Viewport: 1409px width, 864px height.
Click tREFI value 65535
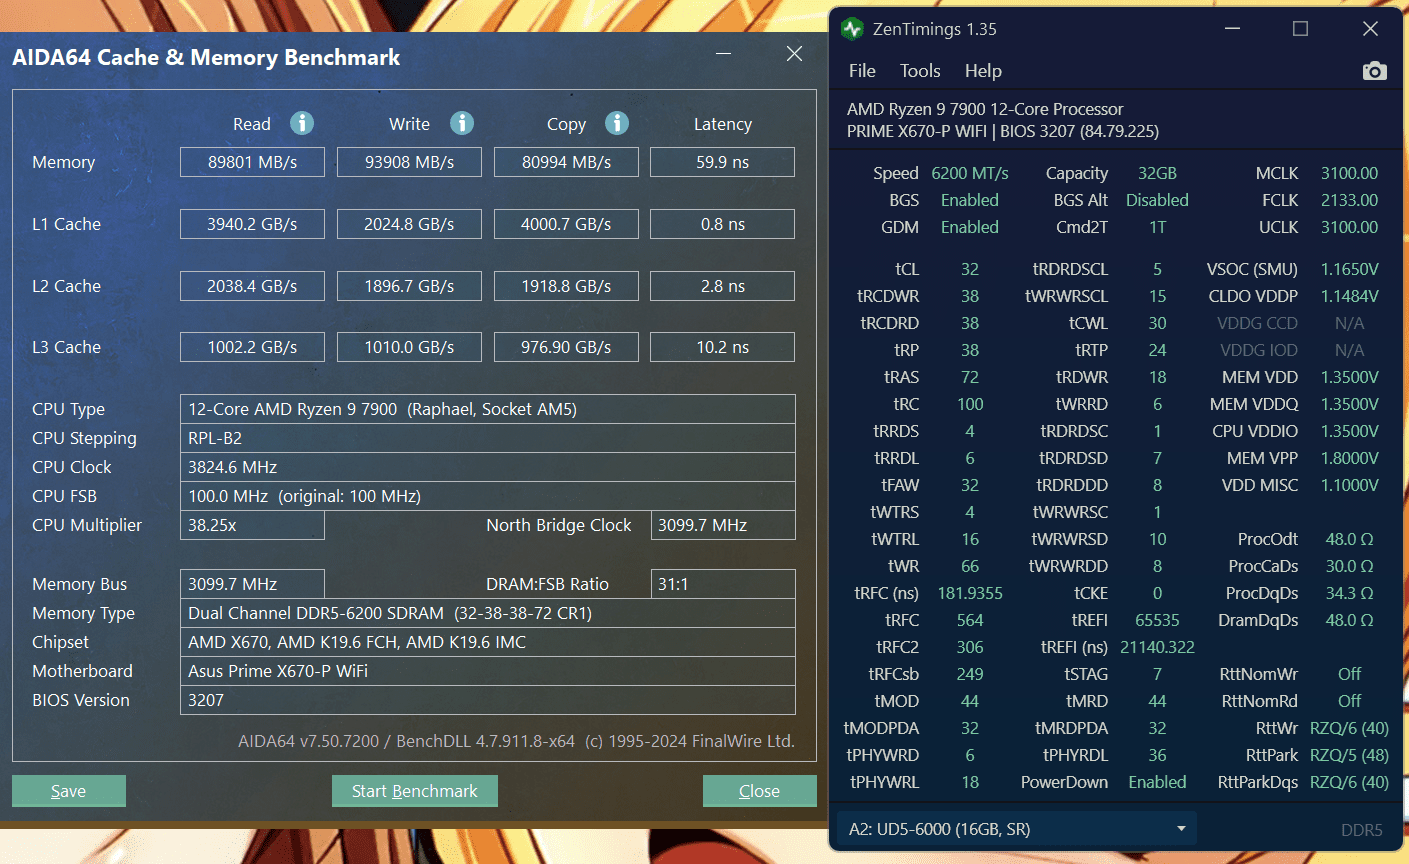pyautogui.click(x=1157, y=620)
